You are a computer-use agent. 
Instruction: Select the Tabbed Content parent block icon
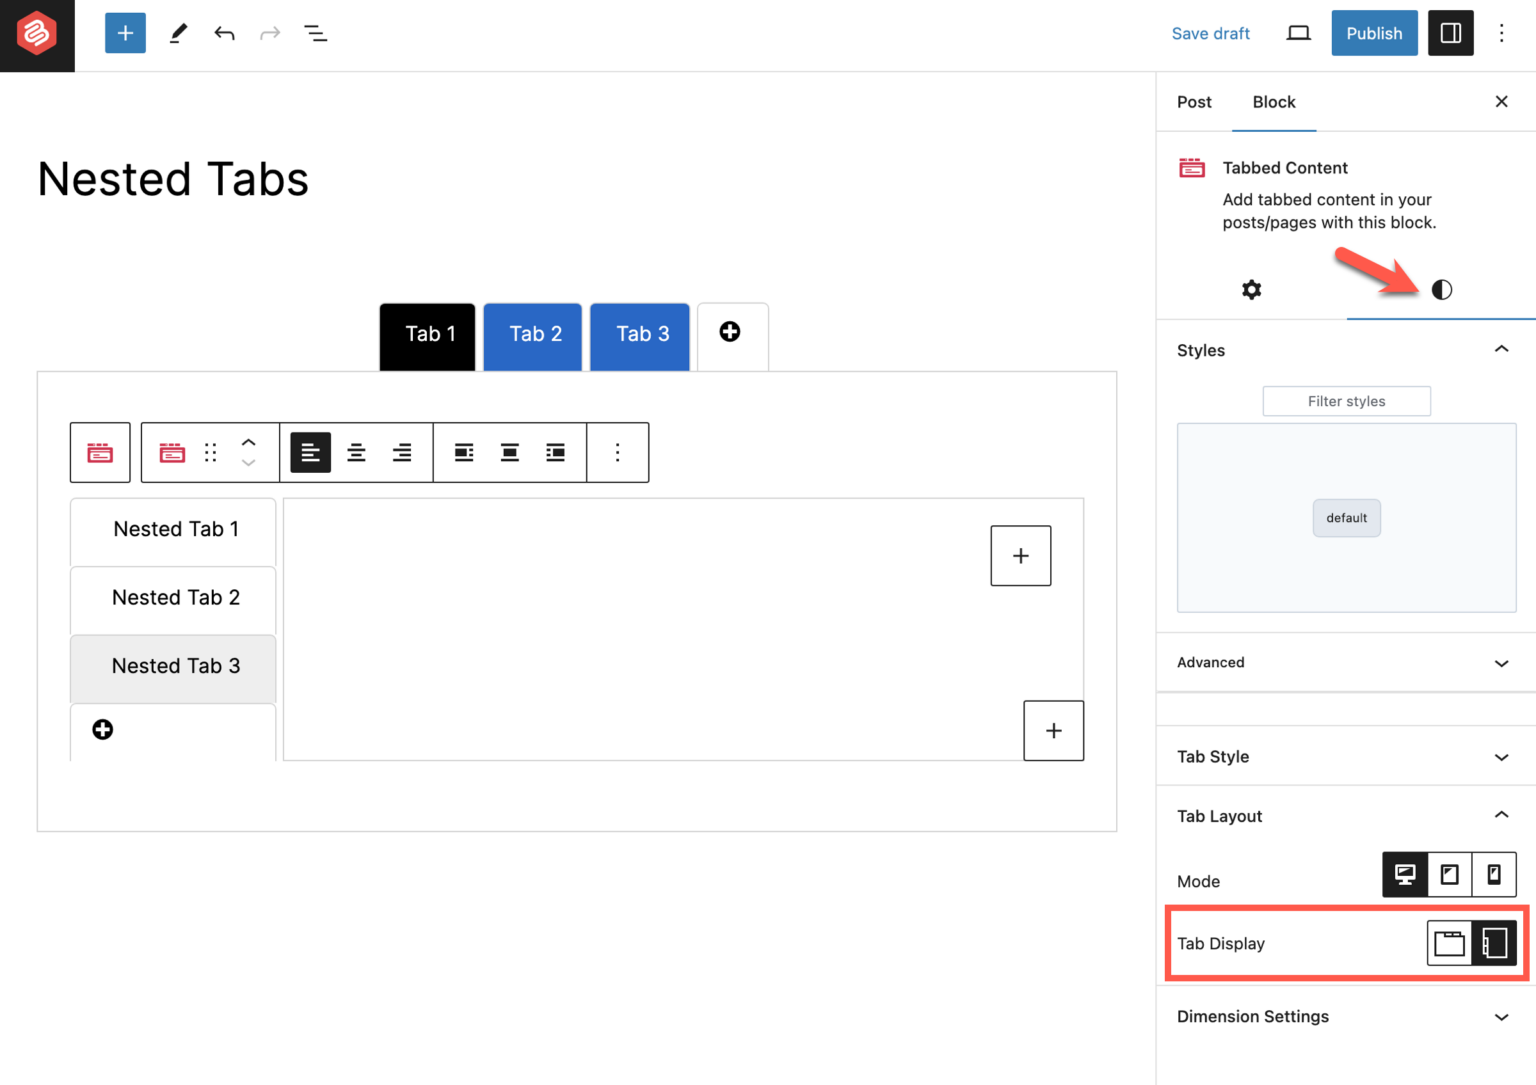coord(100,452)
